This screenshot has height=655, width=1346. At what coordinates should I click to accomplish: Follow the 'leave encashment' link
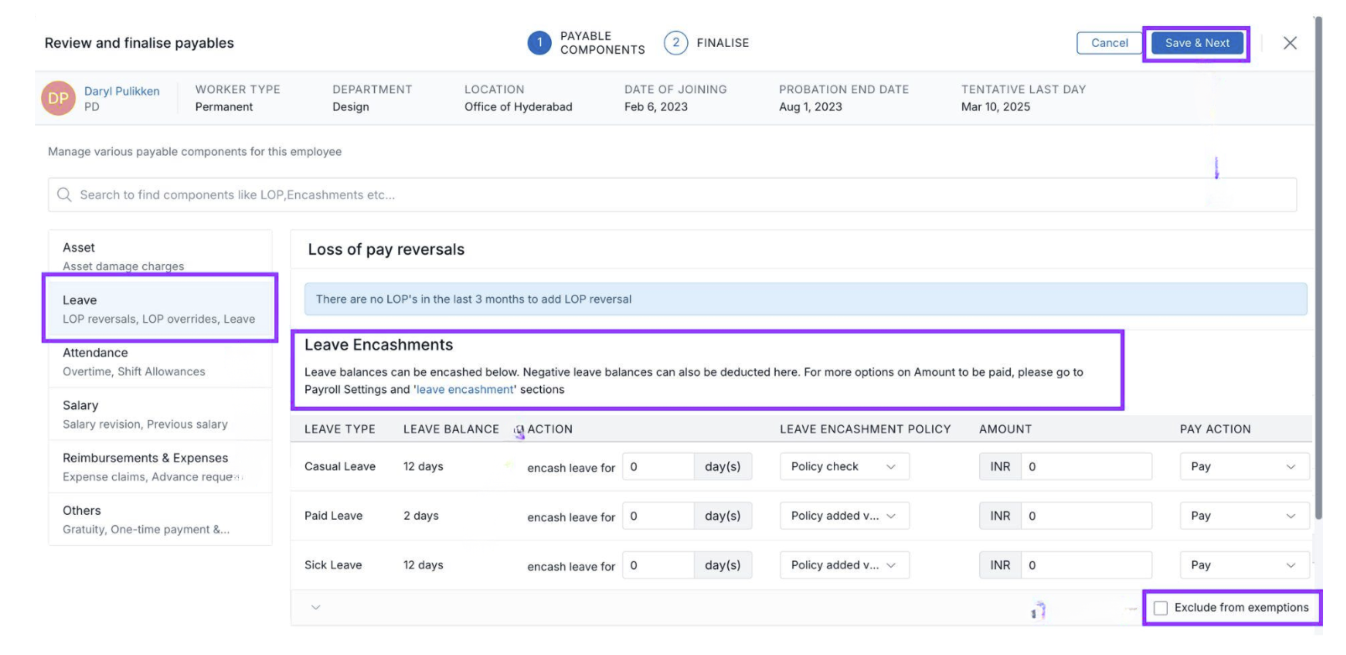click(464, 389)
